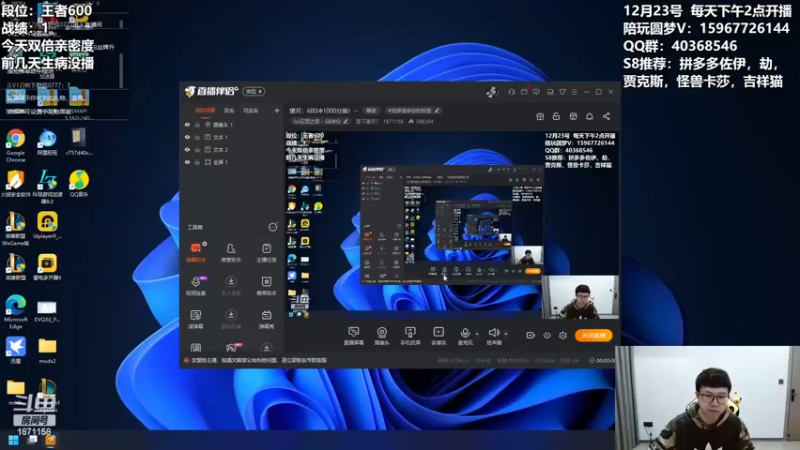800x450 pixels.
Task: Open settings with the gear icon
Action: pos(563,335)
